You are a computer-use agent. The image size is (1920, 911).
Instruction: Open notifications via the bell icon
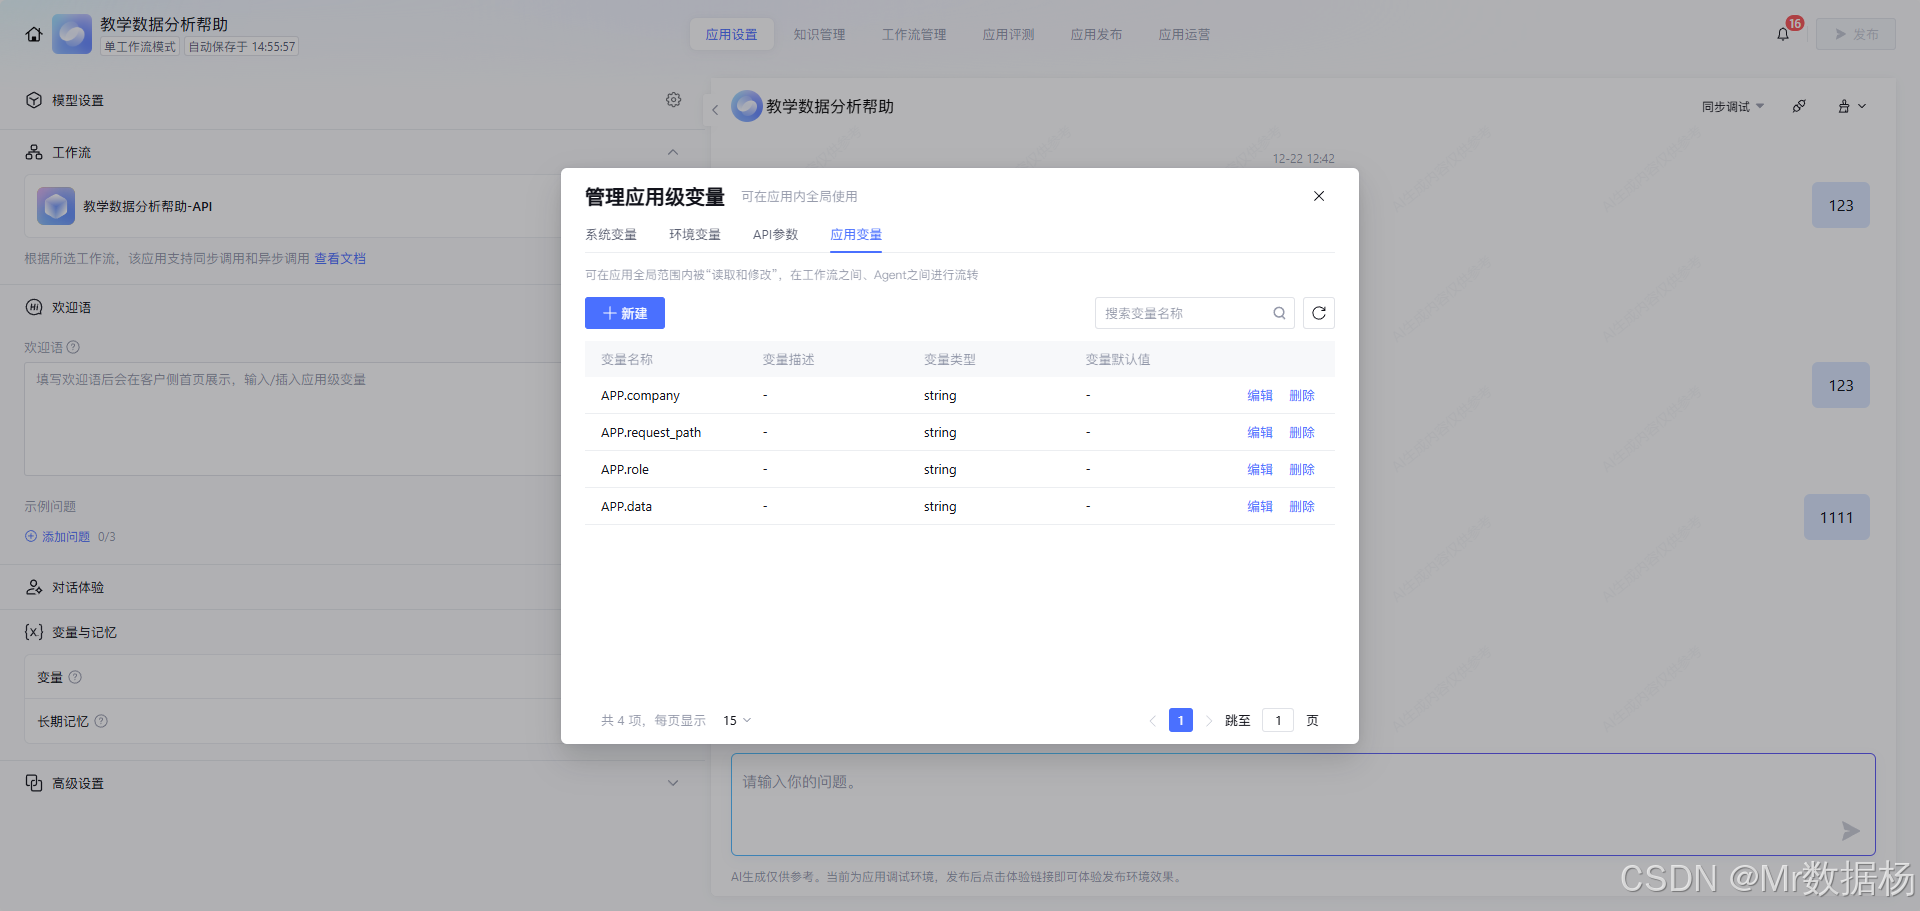click(x=1782, y=33)
